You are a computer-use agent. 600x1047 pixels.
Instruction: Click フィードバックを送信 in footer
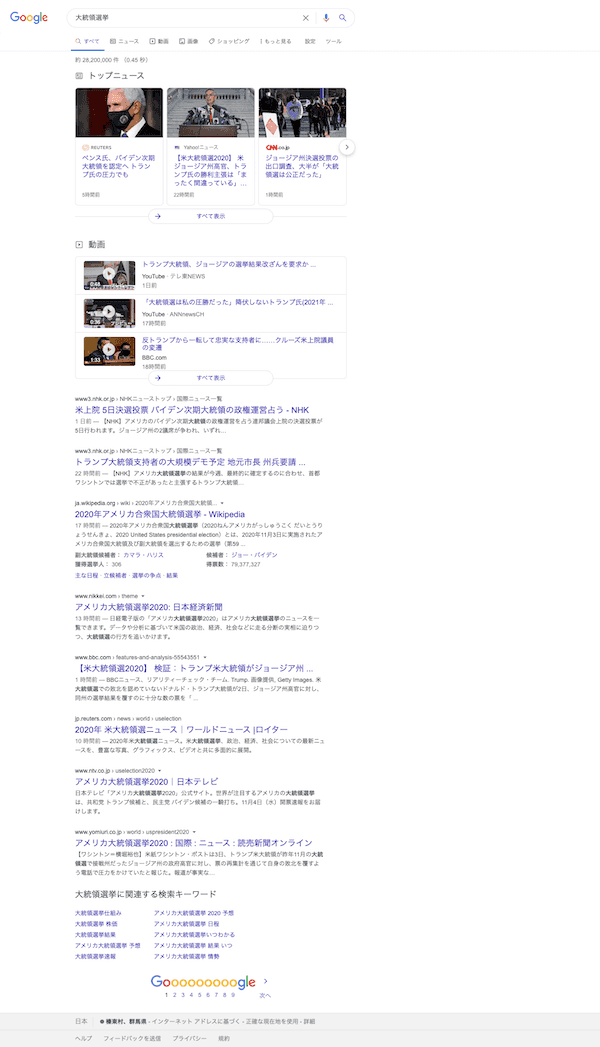click(x=132, y=1039)
